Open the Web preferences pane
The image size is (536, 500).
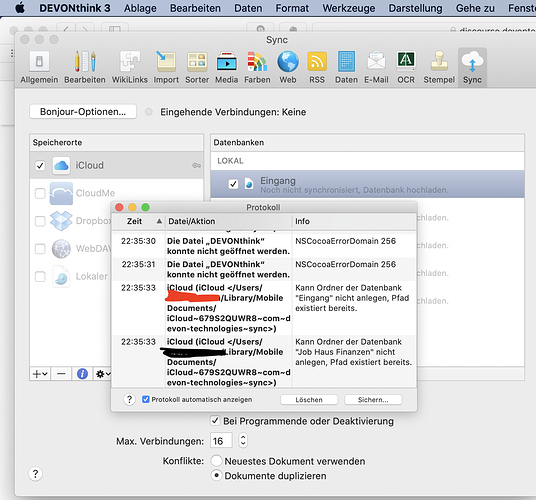click(288, 68)
